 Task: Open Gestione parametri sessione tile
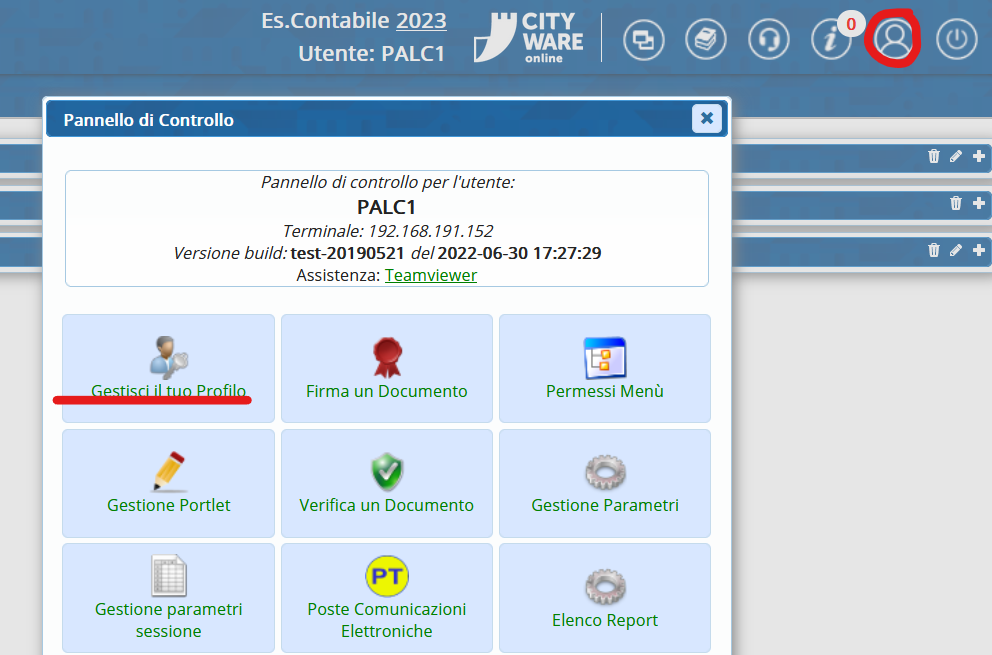(x=168, y=598)
